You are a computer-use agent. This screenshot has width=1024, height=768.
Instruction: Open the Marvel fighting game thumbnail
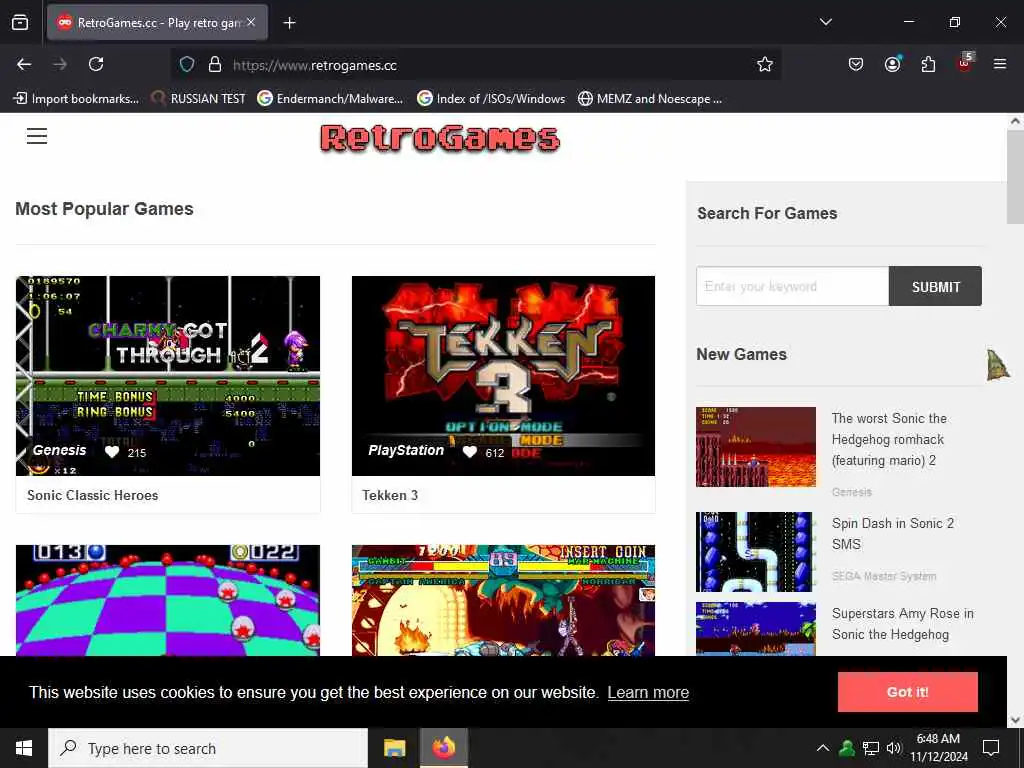[x=503, y=600]
